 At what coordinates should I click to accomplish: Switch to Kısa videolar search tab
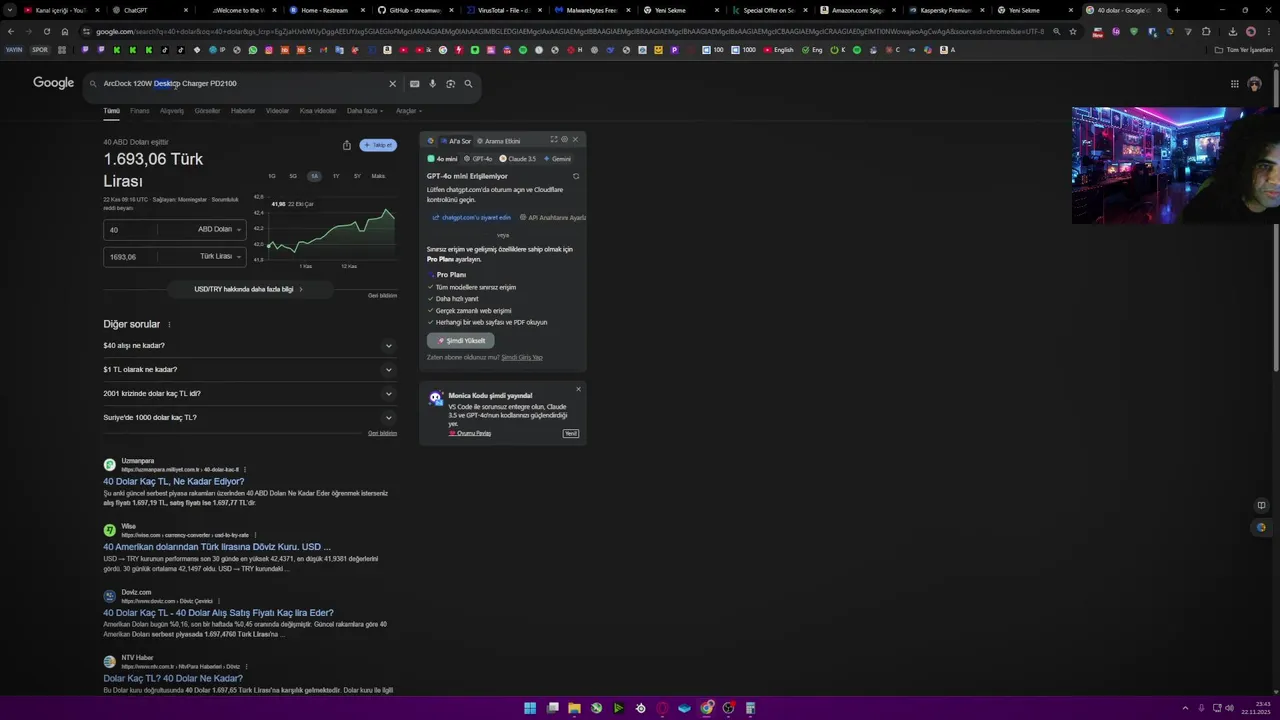point(318,111)
